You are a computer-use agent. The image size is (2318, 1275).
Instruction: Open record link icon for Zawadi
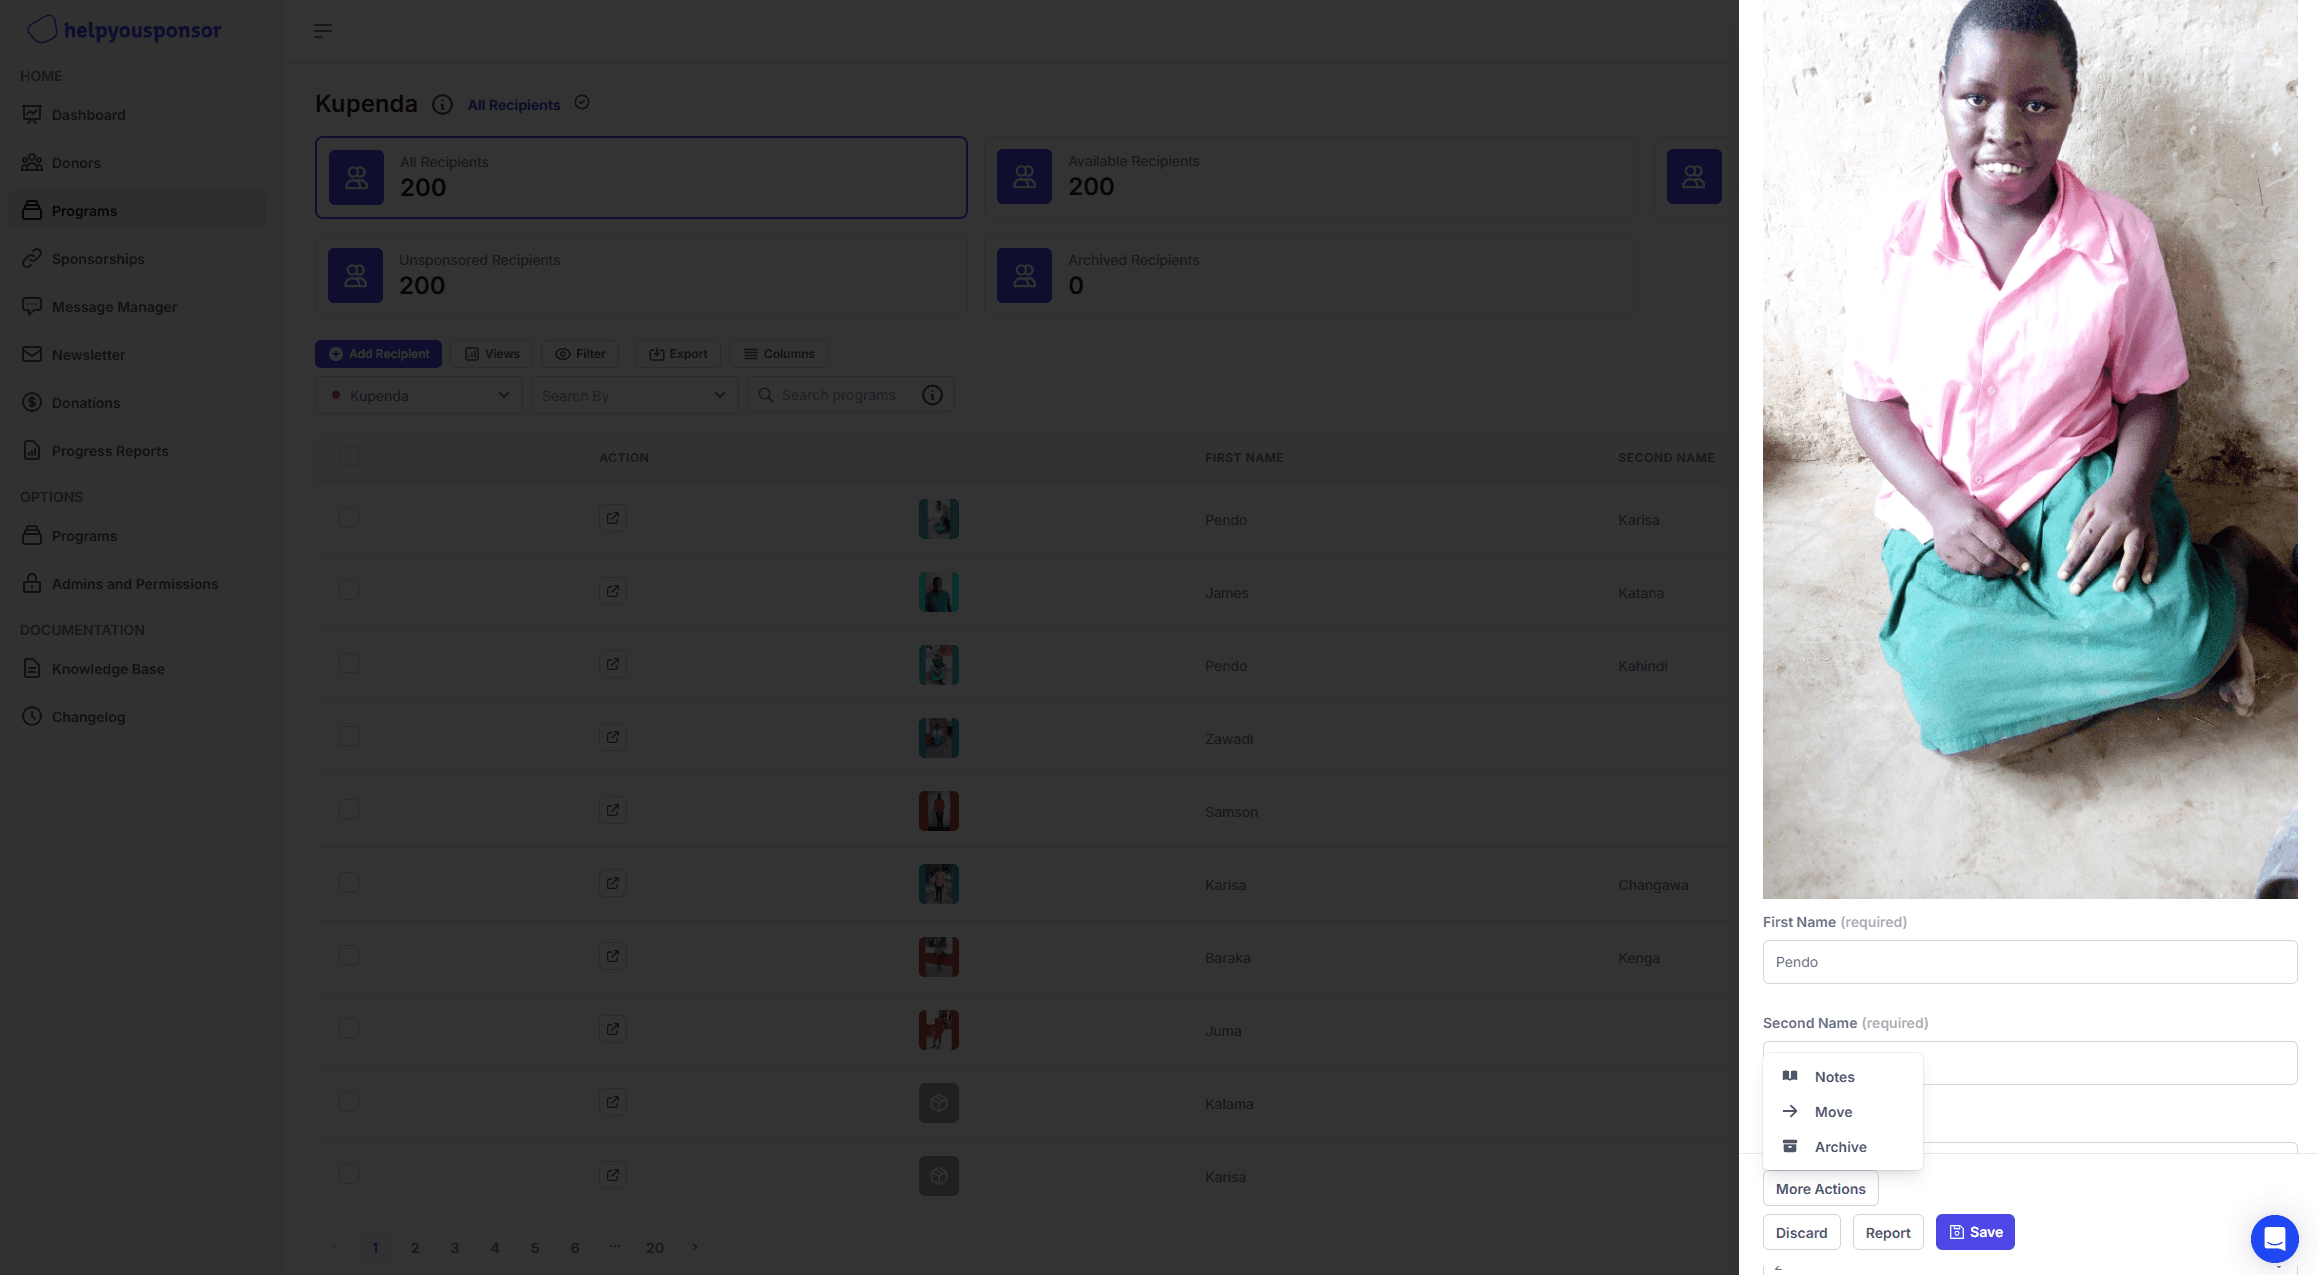[613, 737]
